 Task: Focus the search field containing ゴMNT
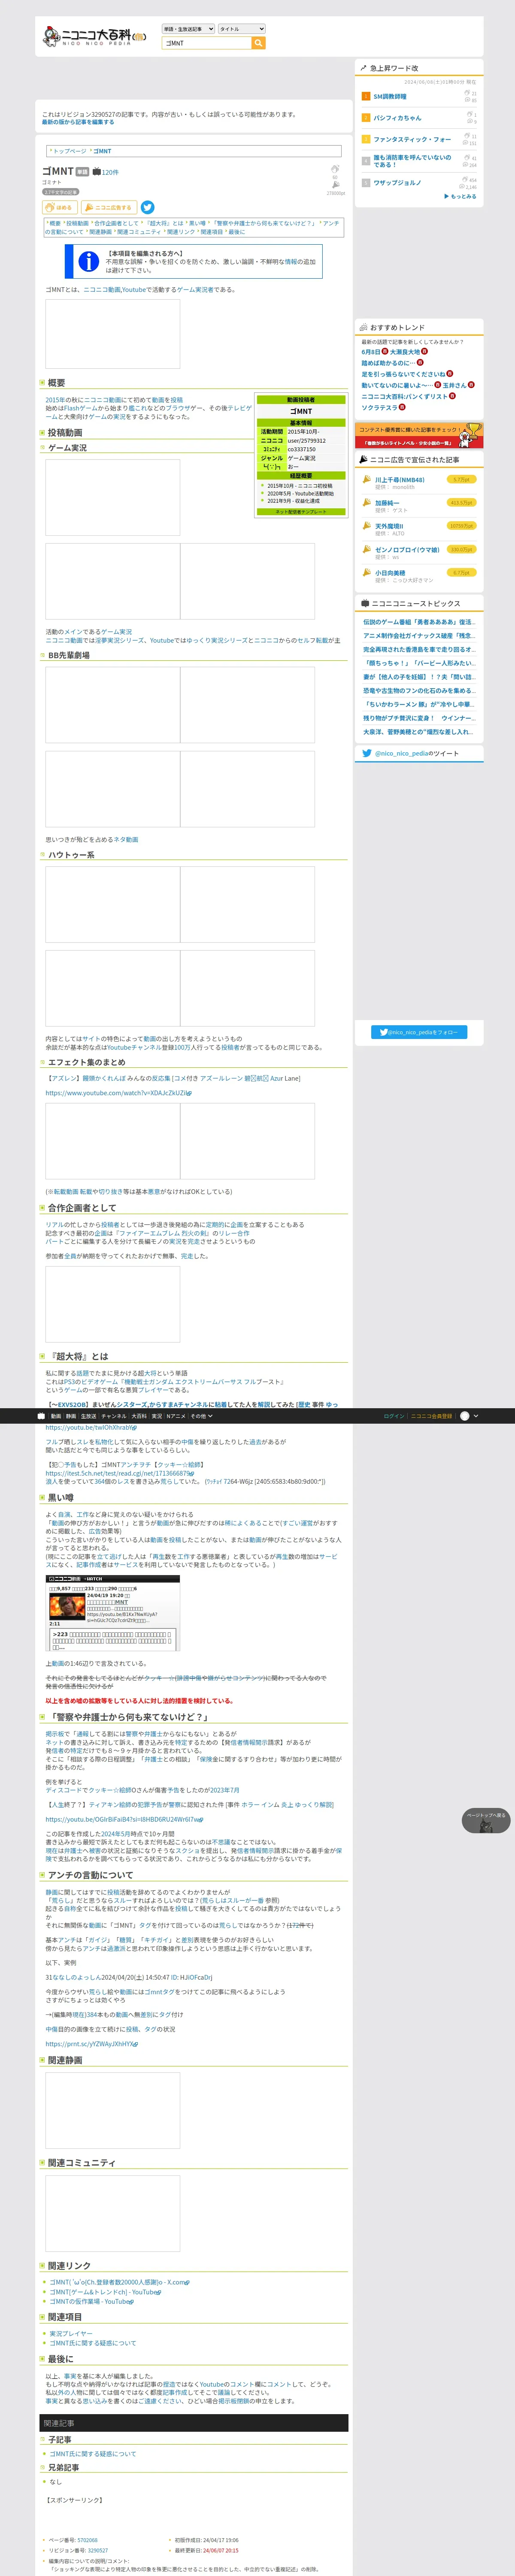click(x=206, y=43)
